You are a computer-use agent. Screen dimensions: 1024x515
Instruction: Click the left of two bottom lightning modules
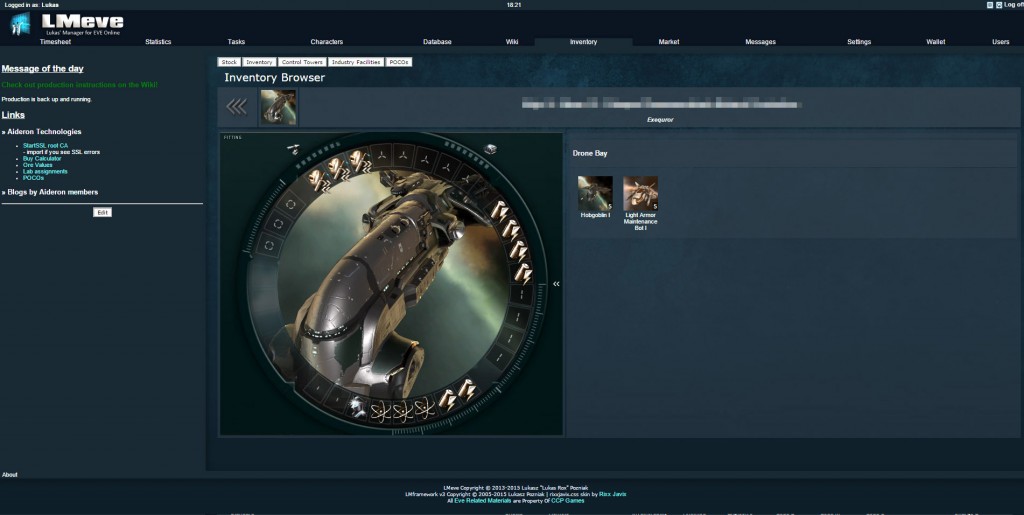click(447, 399)
